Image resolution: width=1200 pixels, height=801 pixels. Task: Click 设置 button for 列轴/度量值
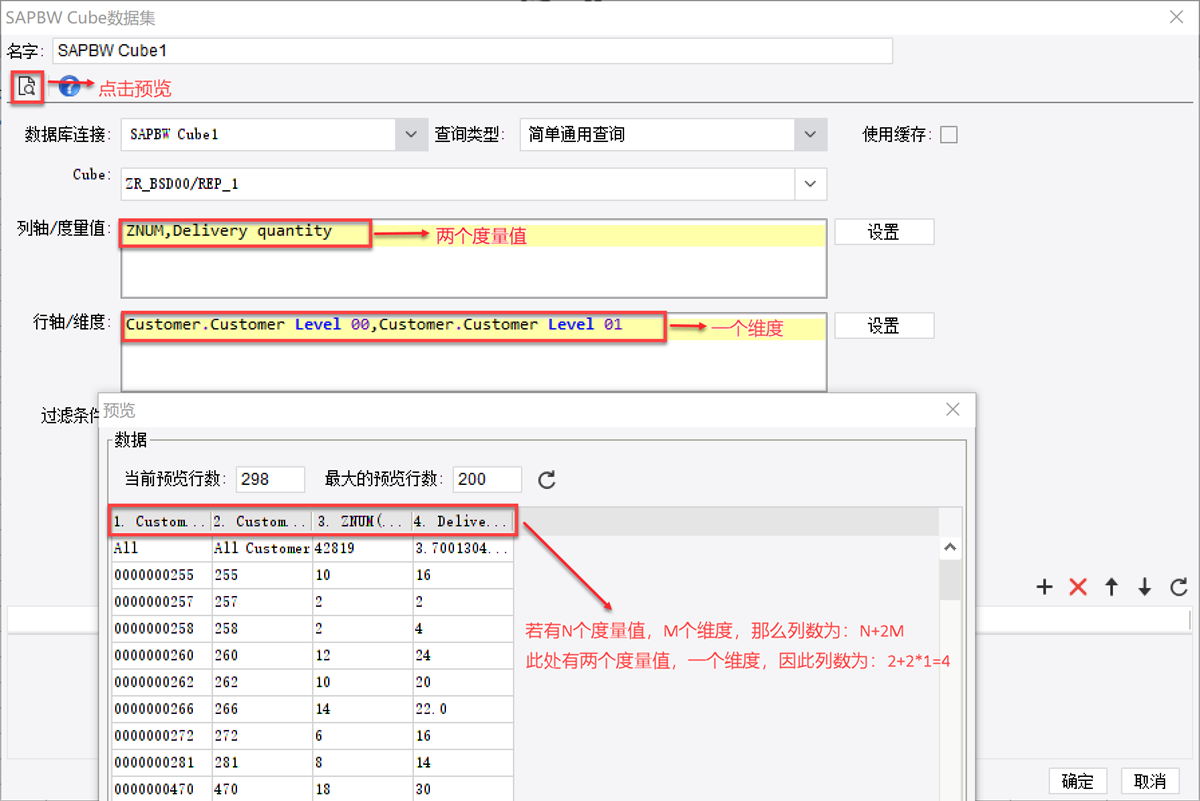884,232
